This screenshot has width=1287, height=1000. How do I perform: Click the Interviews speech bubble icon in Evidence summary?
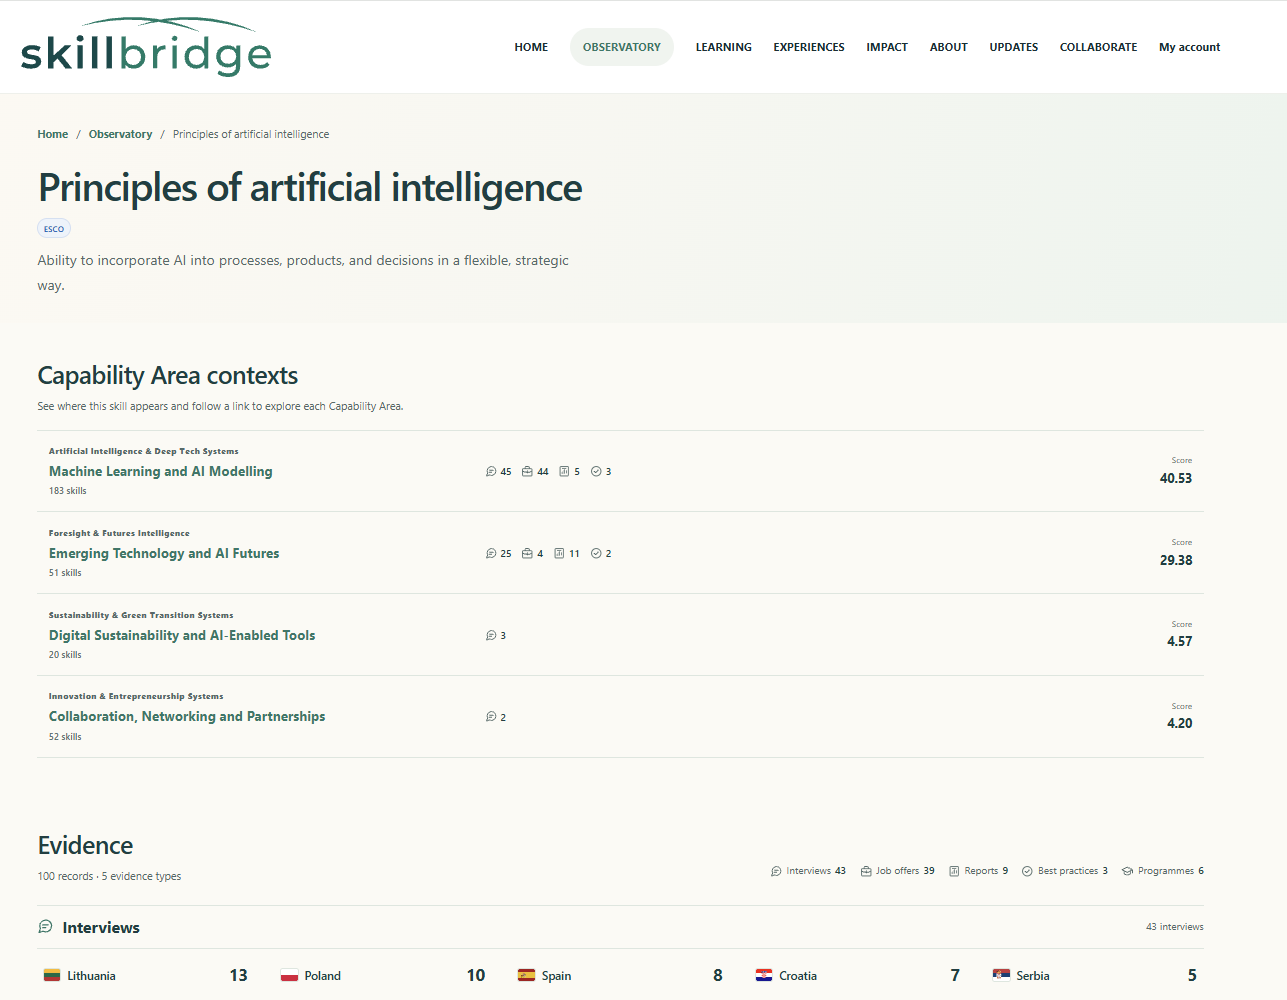coord(776,871)
